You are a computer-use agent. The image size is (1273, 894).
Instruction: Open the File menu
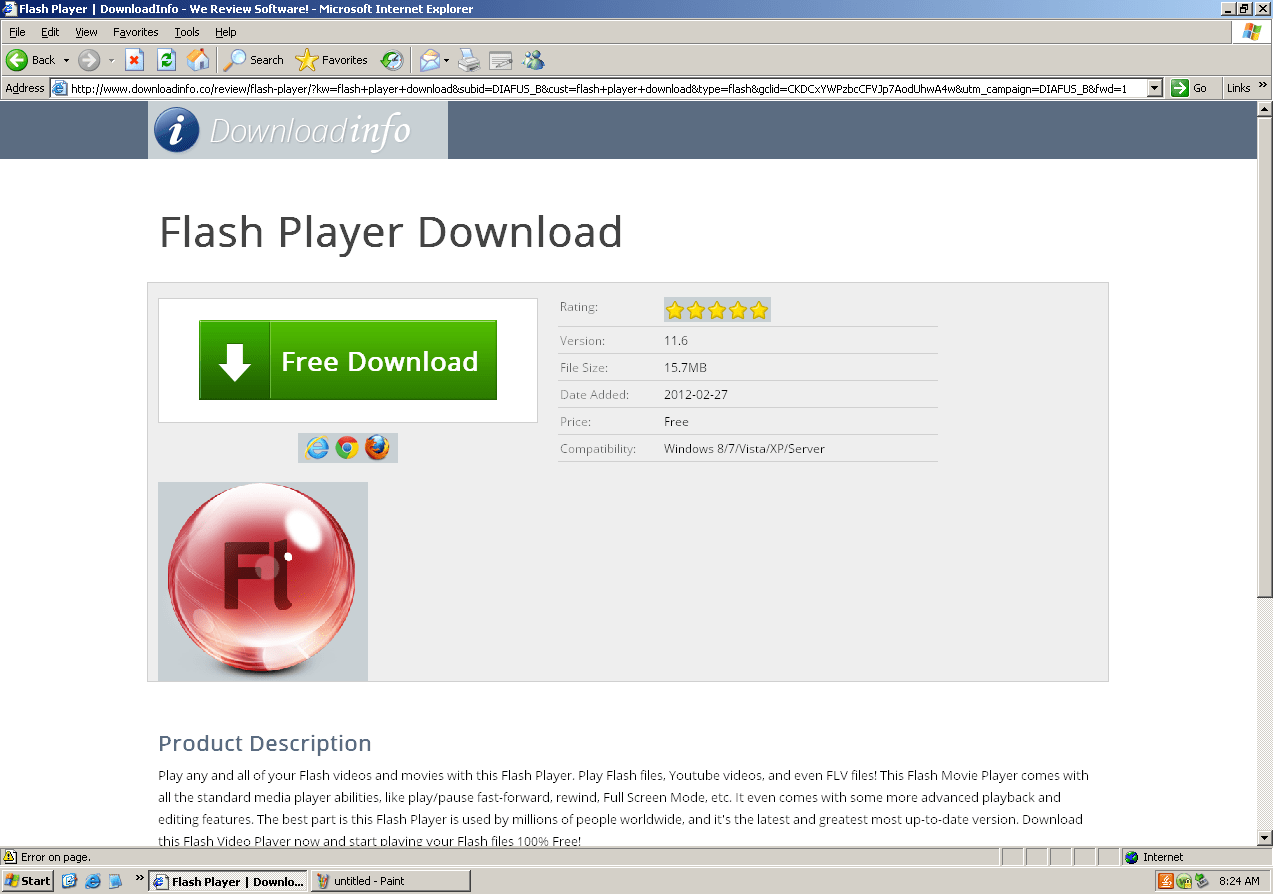tap(17, 32)
